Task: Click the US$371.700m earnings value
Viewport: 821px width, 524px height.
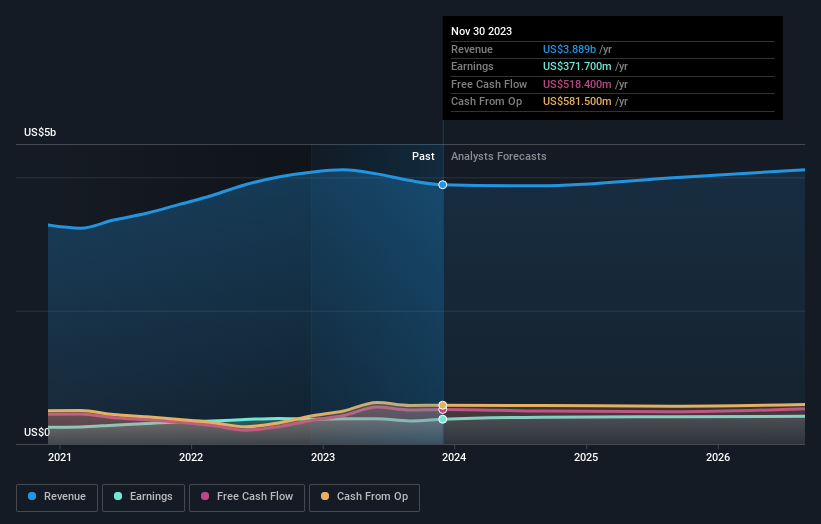Action: (577, 66)
